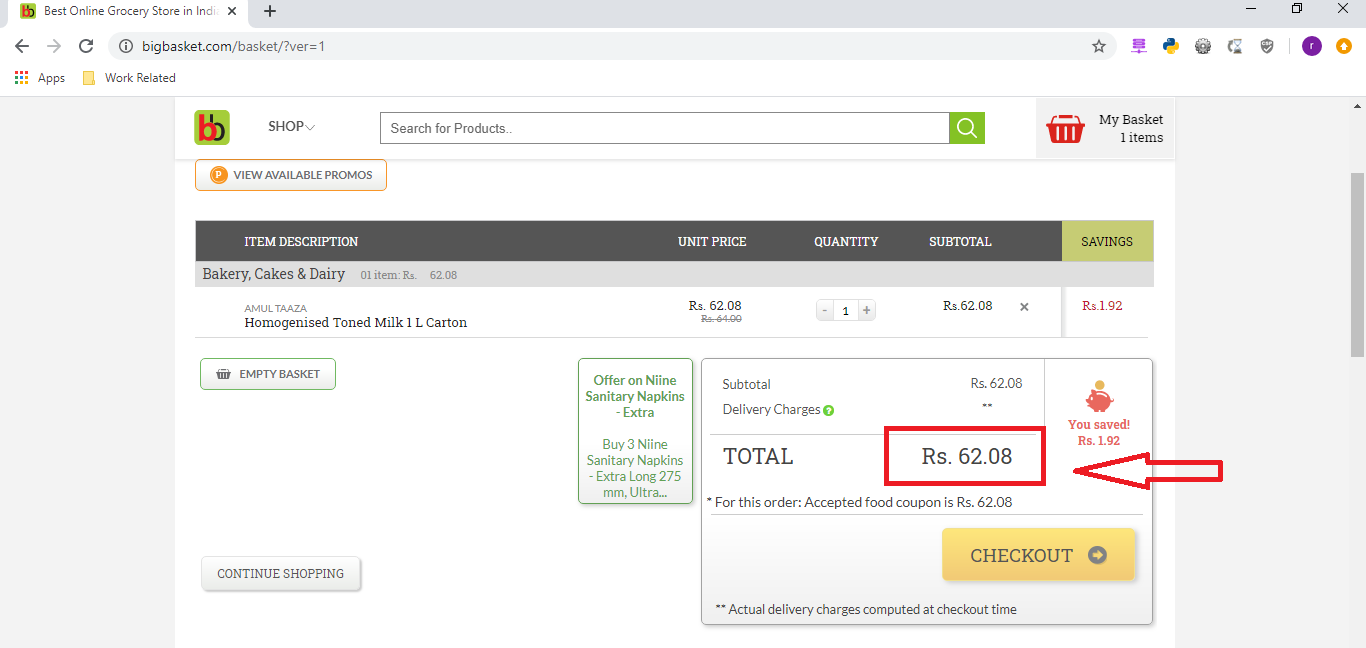1366x648 pixels.
Task: Click the address bar URL
Action: point(234,46)
